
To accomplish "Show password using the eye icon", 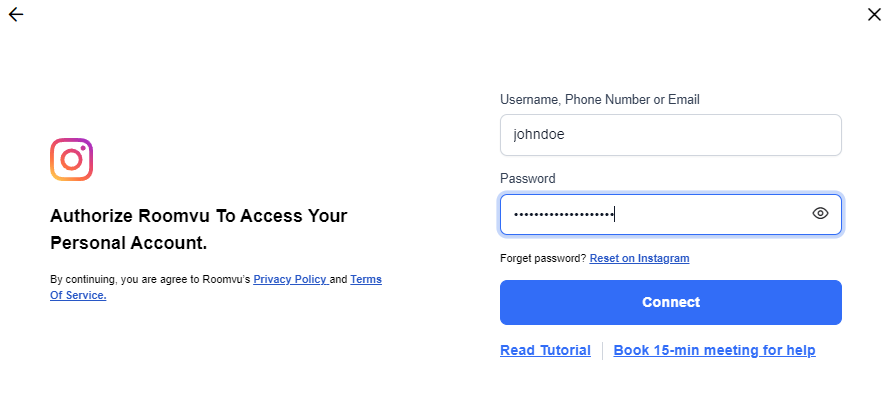I will coord(821,213).
